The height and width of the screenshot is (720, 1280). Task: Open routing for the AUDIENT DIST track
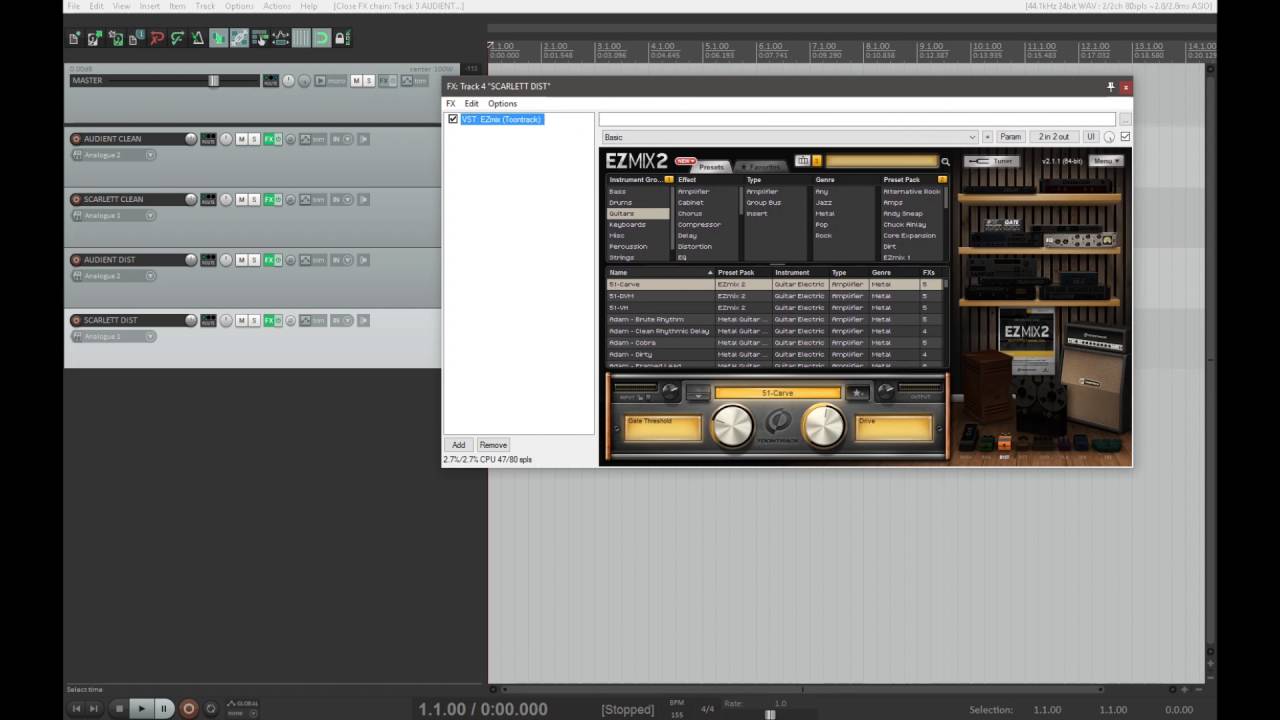click(208, 260)
